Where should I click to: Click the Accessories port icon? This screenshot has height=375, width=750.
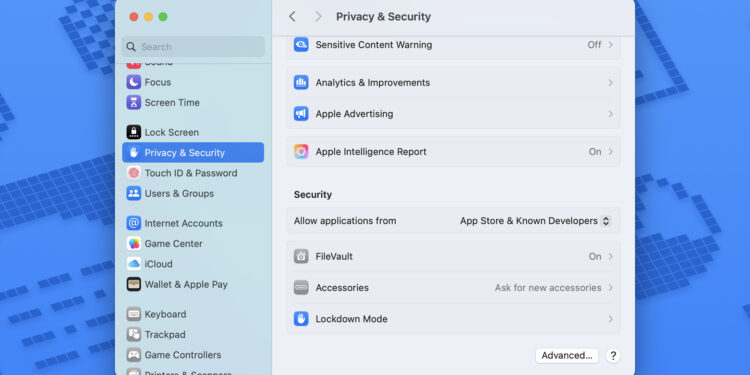(x=301, y=287)
